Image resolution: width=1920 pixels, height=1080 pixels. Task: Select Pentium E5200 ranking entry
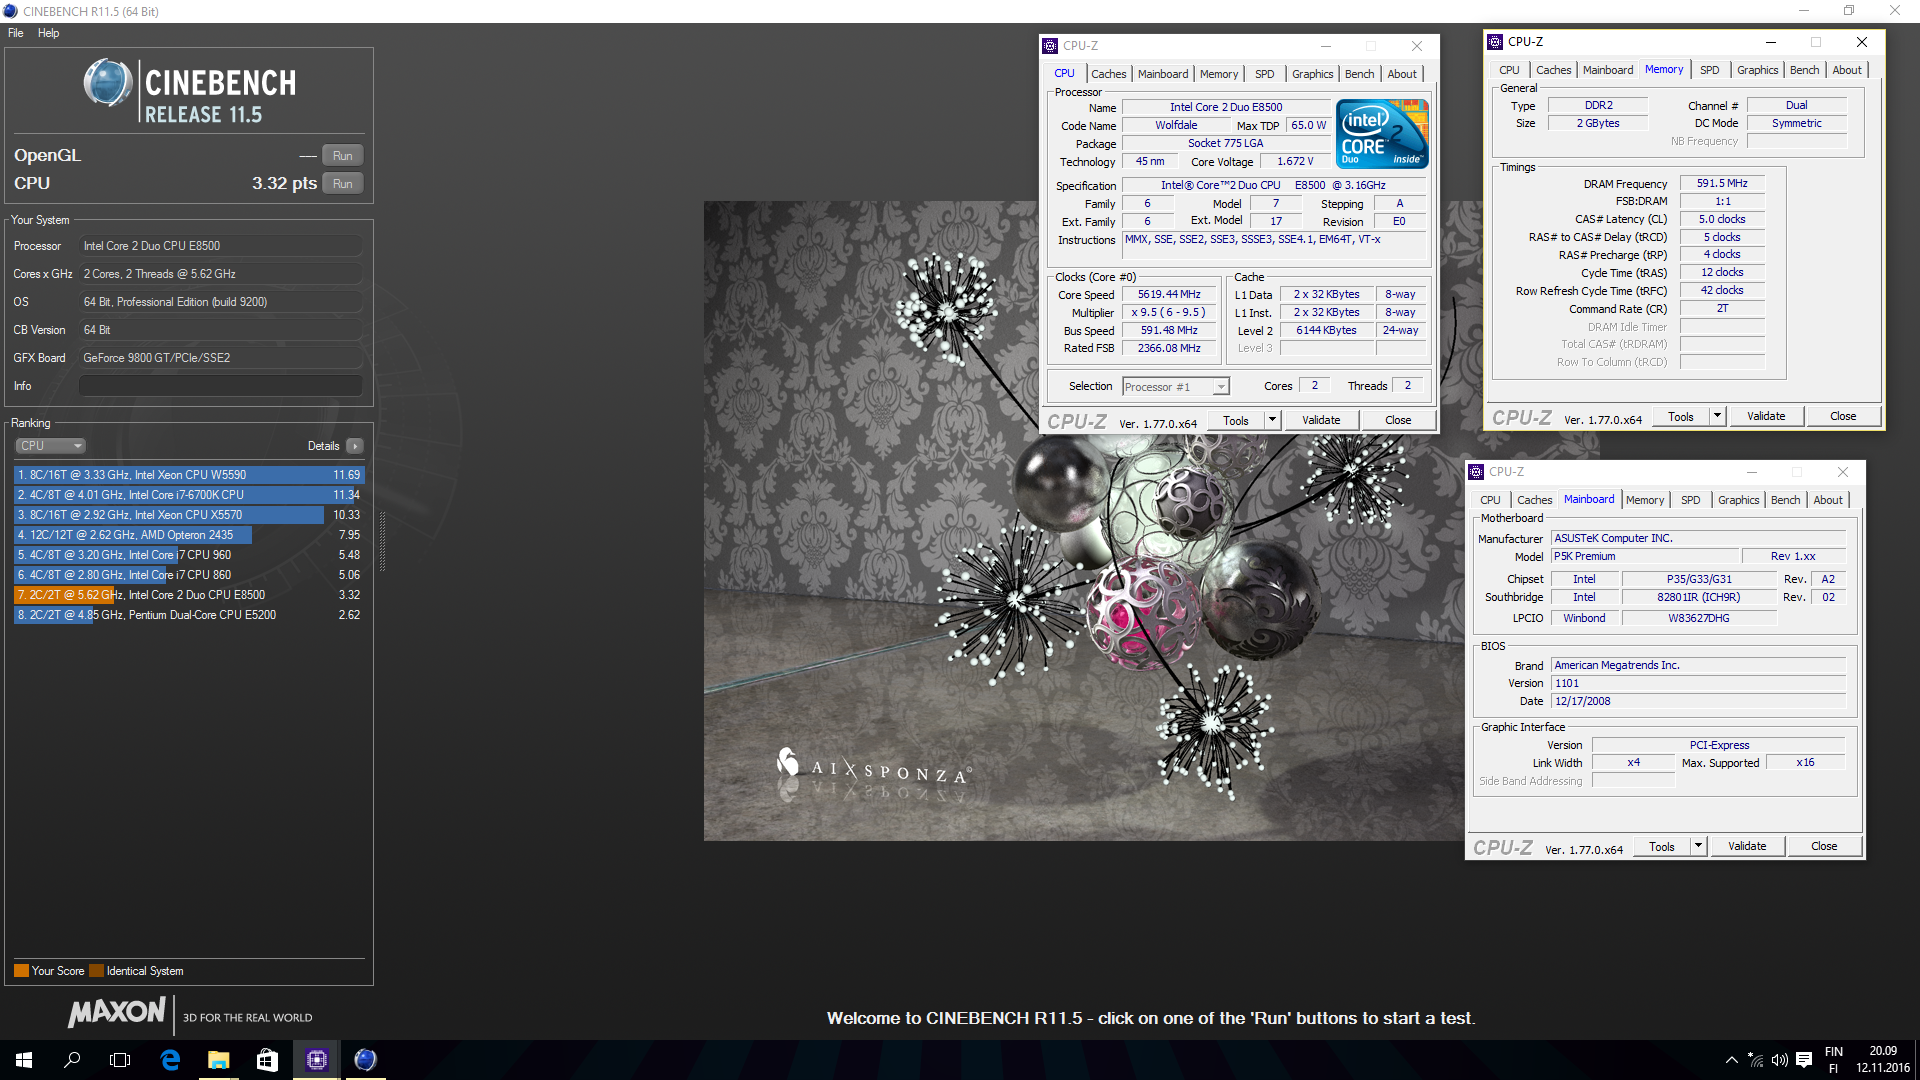(x=189, y=615)
